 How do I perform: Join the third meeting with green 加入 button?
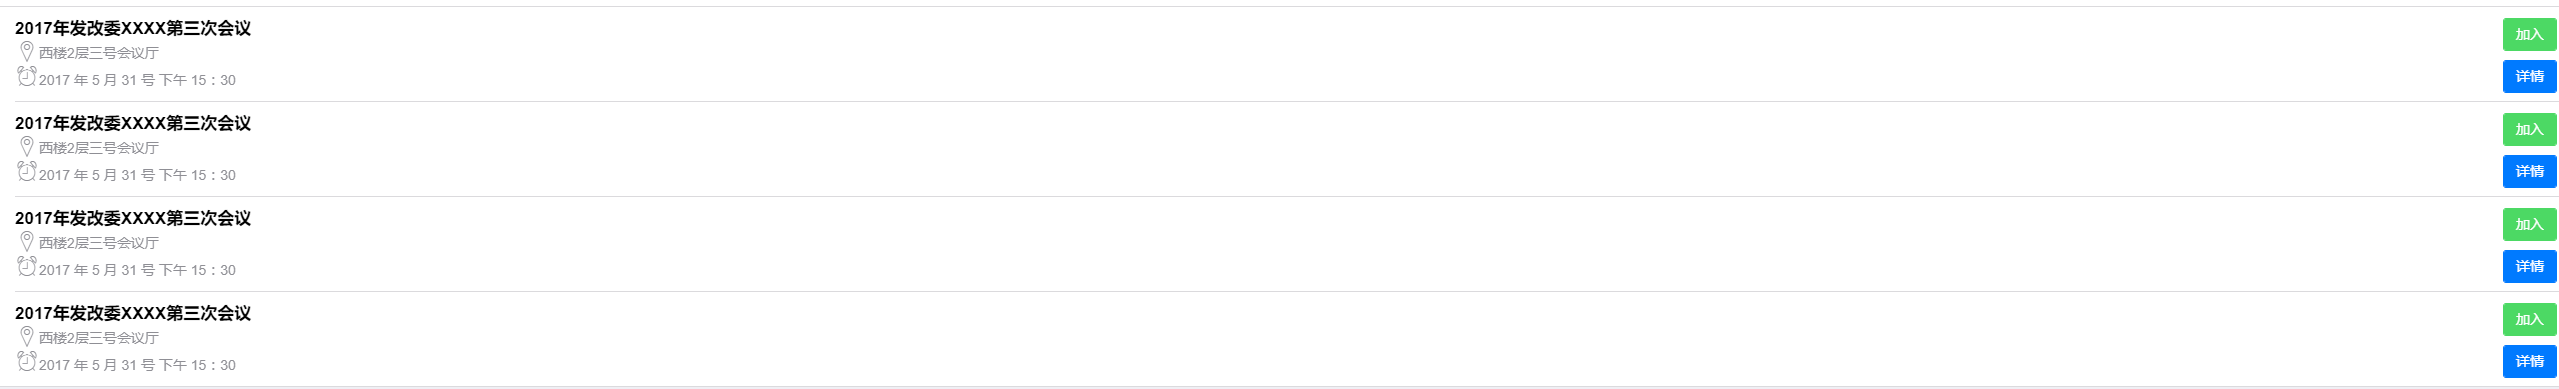pos(2529,224)
